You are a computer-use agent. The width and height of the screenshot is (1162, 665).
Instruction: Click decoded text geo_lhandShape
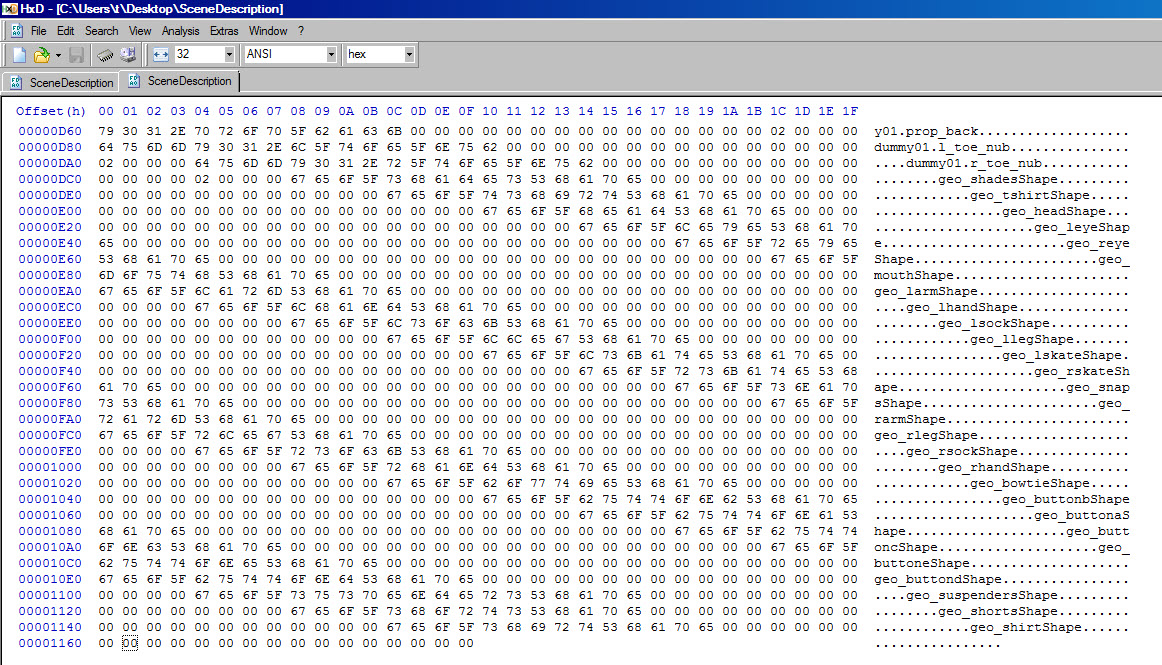(962, 308)
